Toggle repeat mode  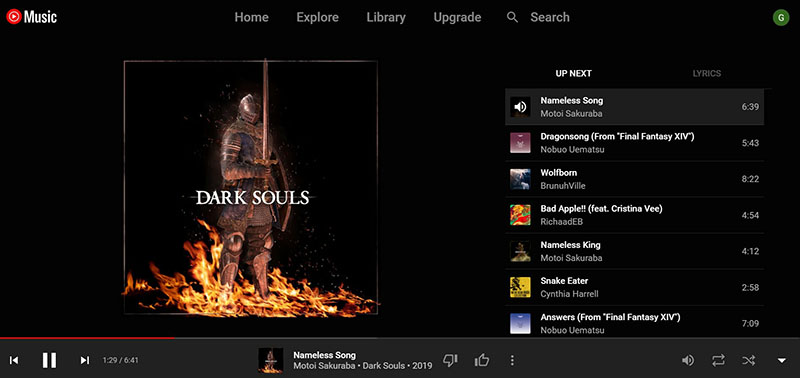tap(718, 361)
